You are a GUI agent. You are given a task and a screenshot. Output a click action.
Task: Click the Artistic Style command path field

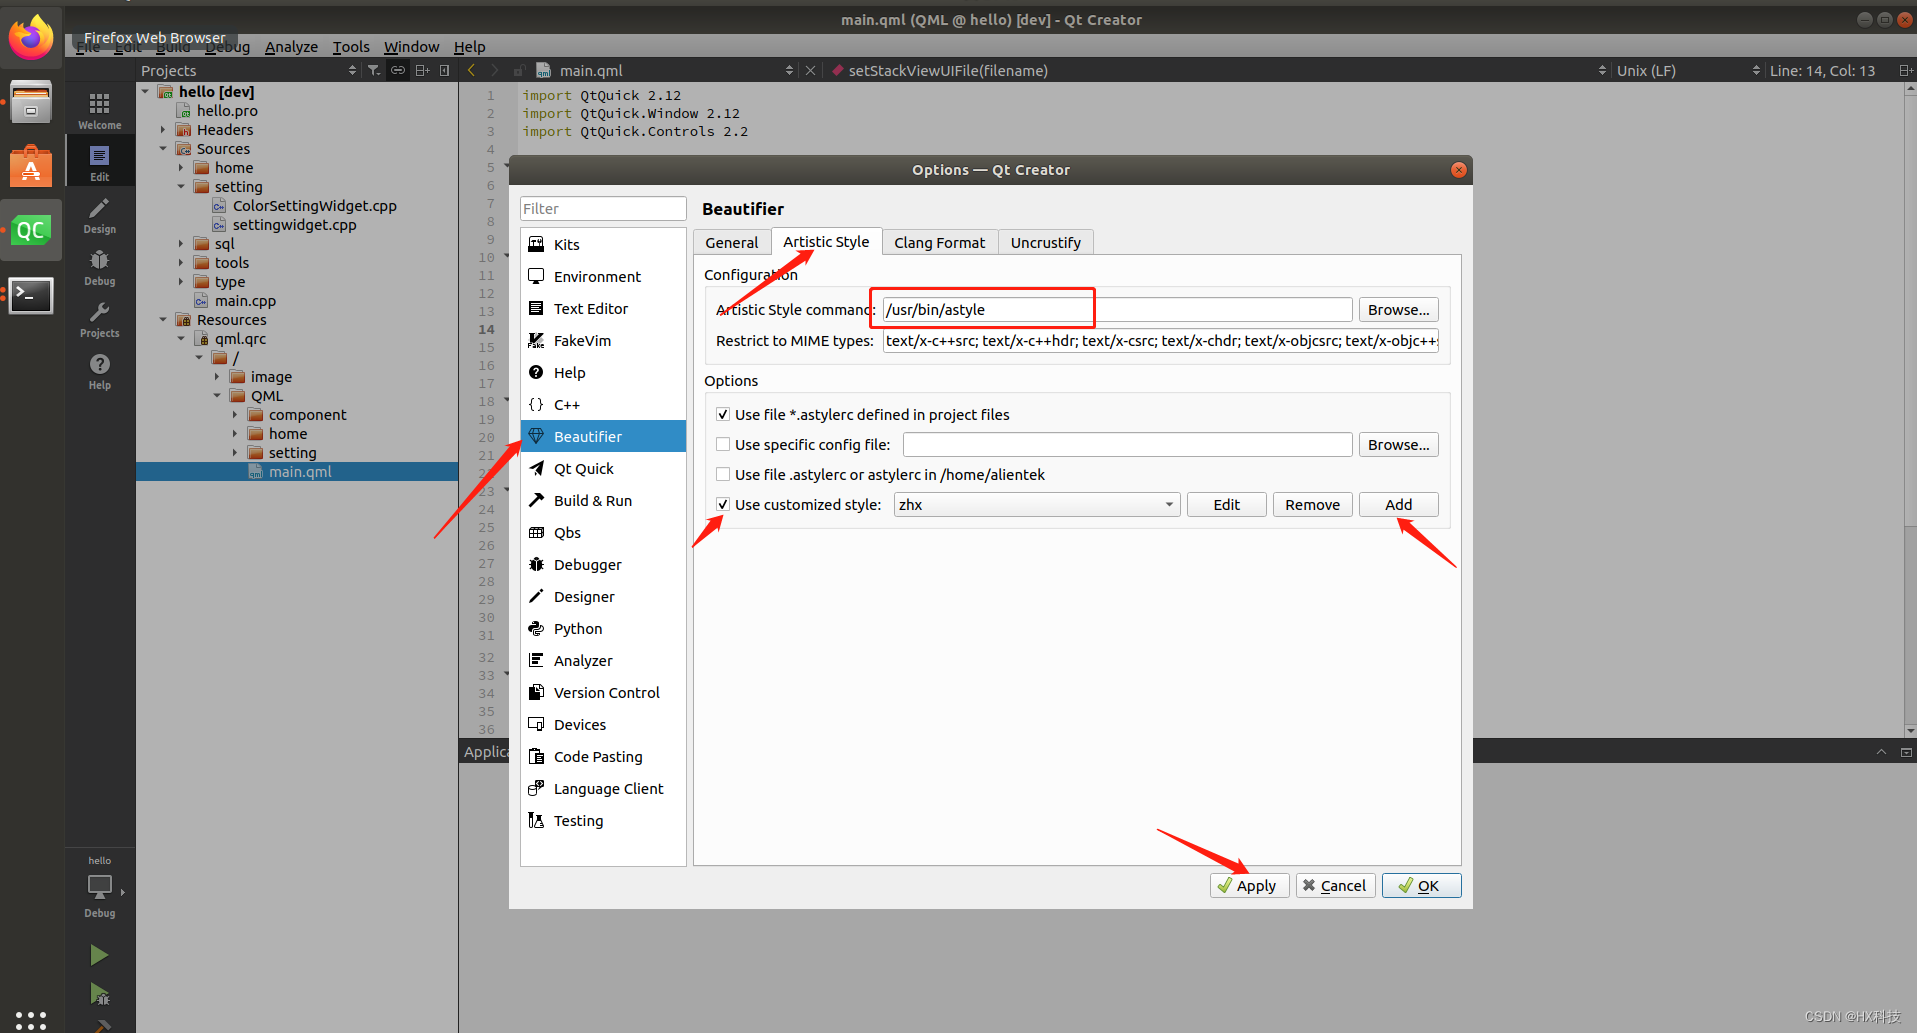point(1117,309)
